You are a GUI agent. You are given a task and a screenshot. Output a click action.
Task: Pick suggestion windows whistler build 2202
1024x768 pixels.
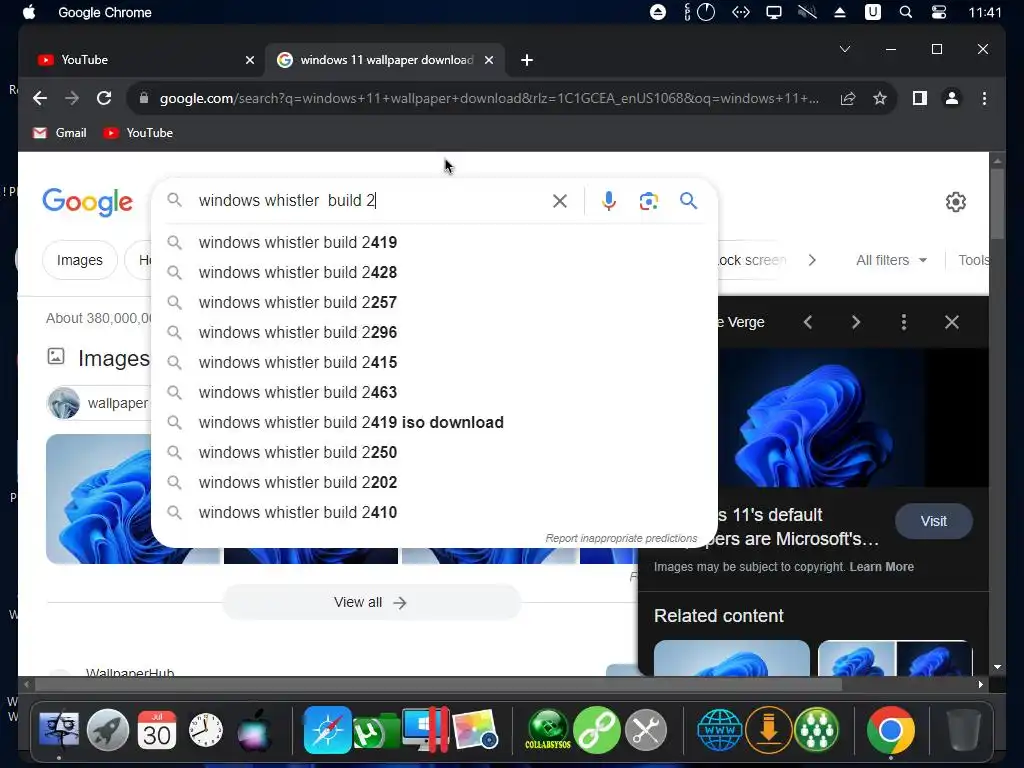pyautogui.click(x=434, y=483)
